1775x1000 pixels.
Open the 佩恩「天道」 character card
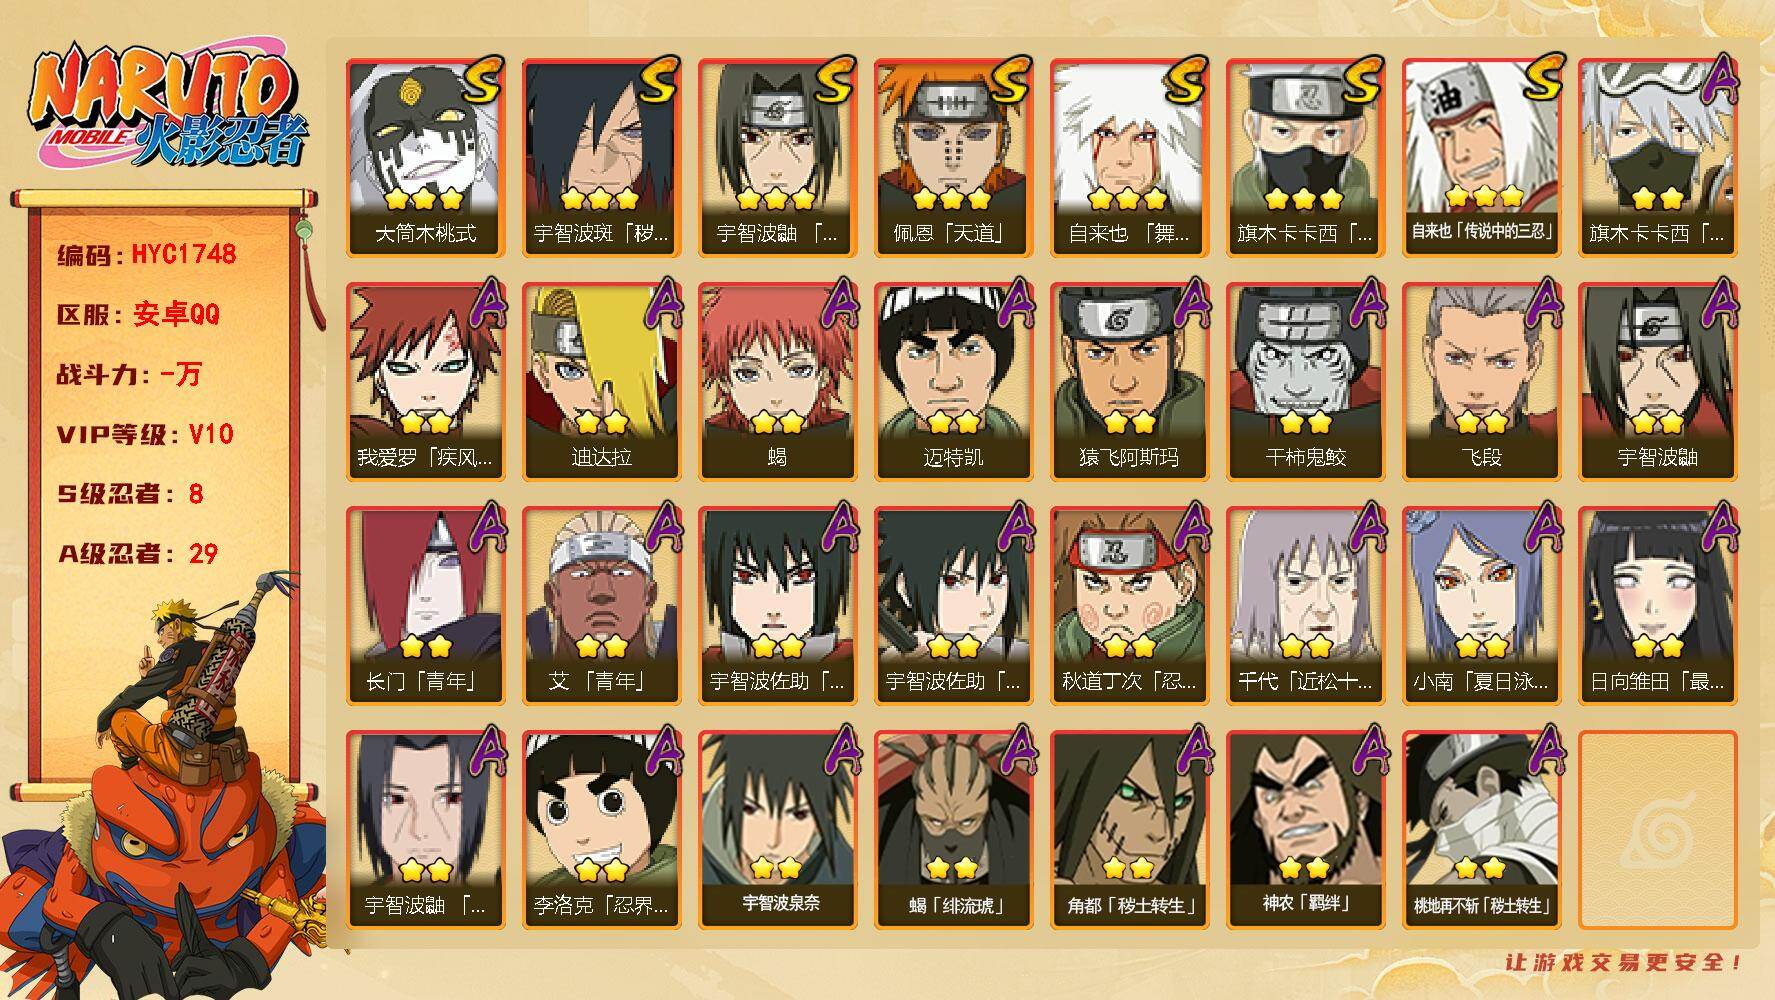(953, 158)
